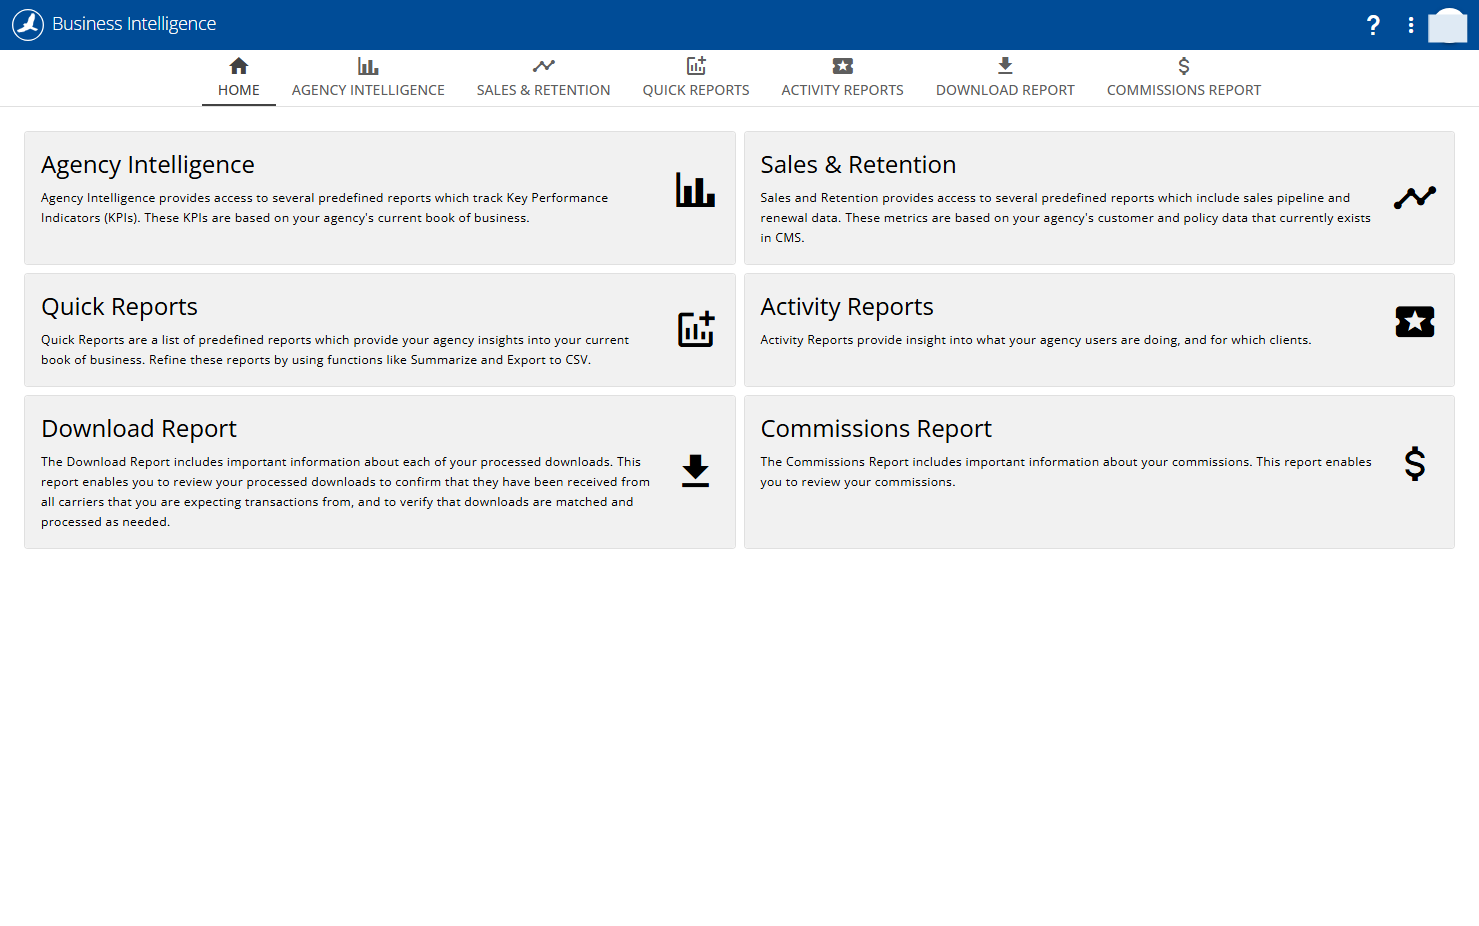Click the trend line icon above Sales & Retention tab
Screen dimensions: 1479x926
[x=543, y=66]
